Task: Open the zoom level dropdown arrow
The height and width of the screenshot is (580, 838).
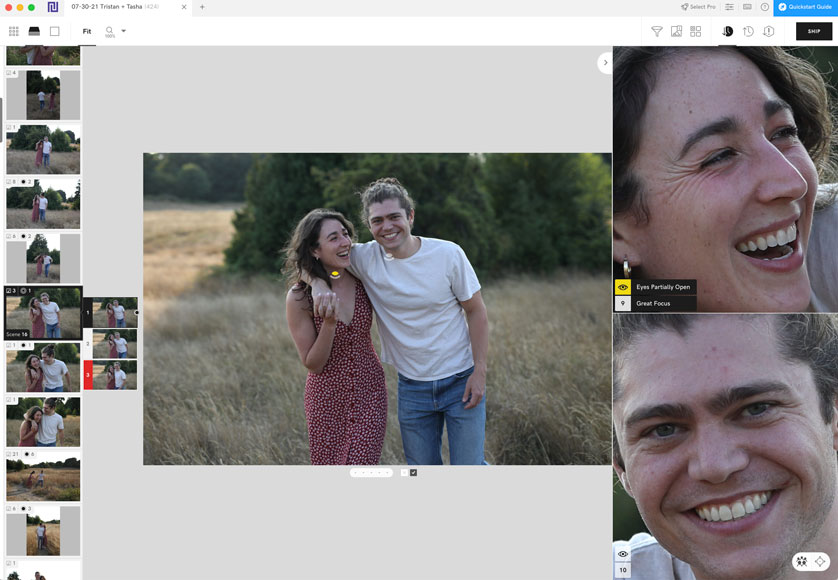Action: pos(123,31)
